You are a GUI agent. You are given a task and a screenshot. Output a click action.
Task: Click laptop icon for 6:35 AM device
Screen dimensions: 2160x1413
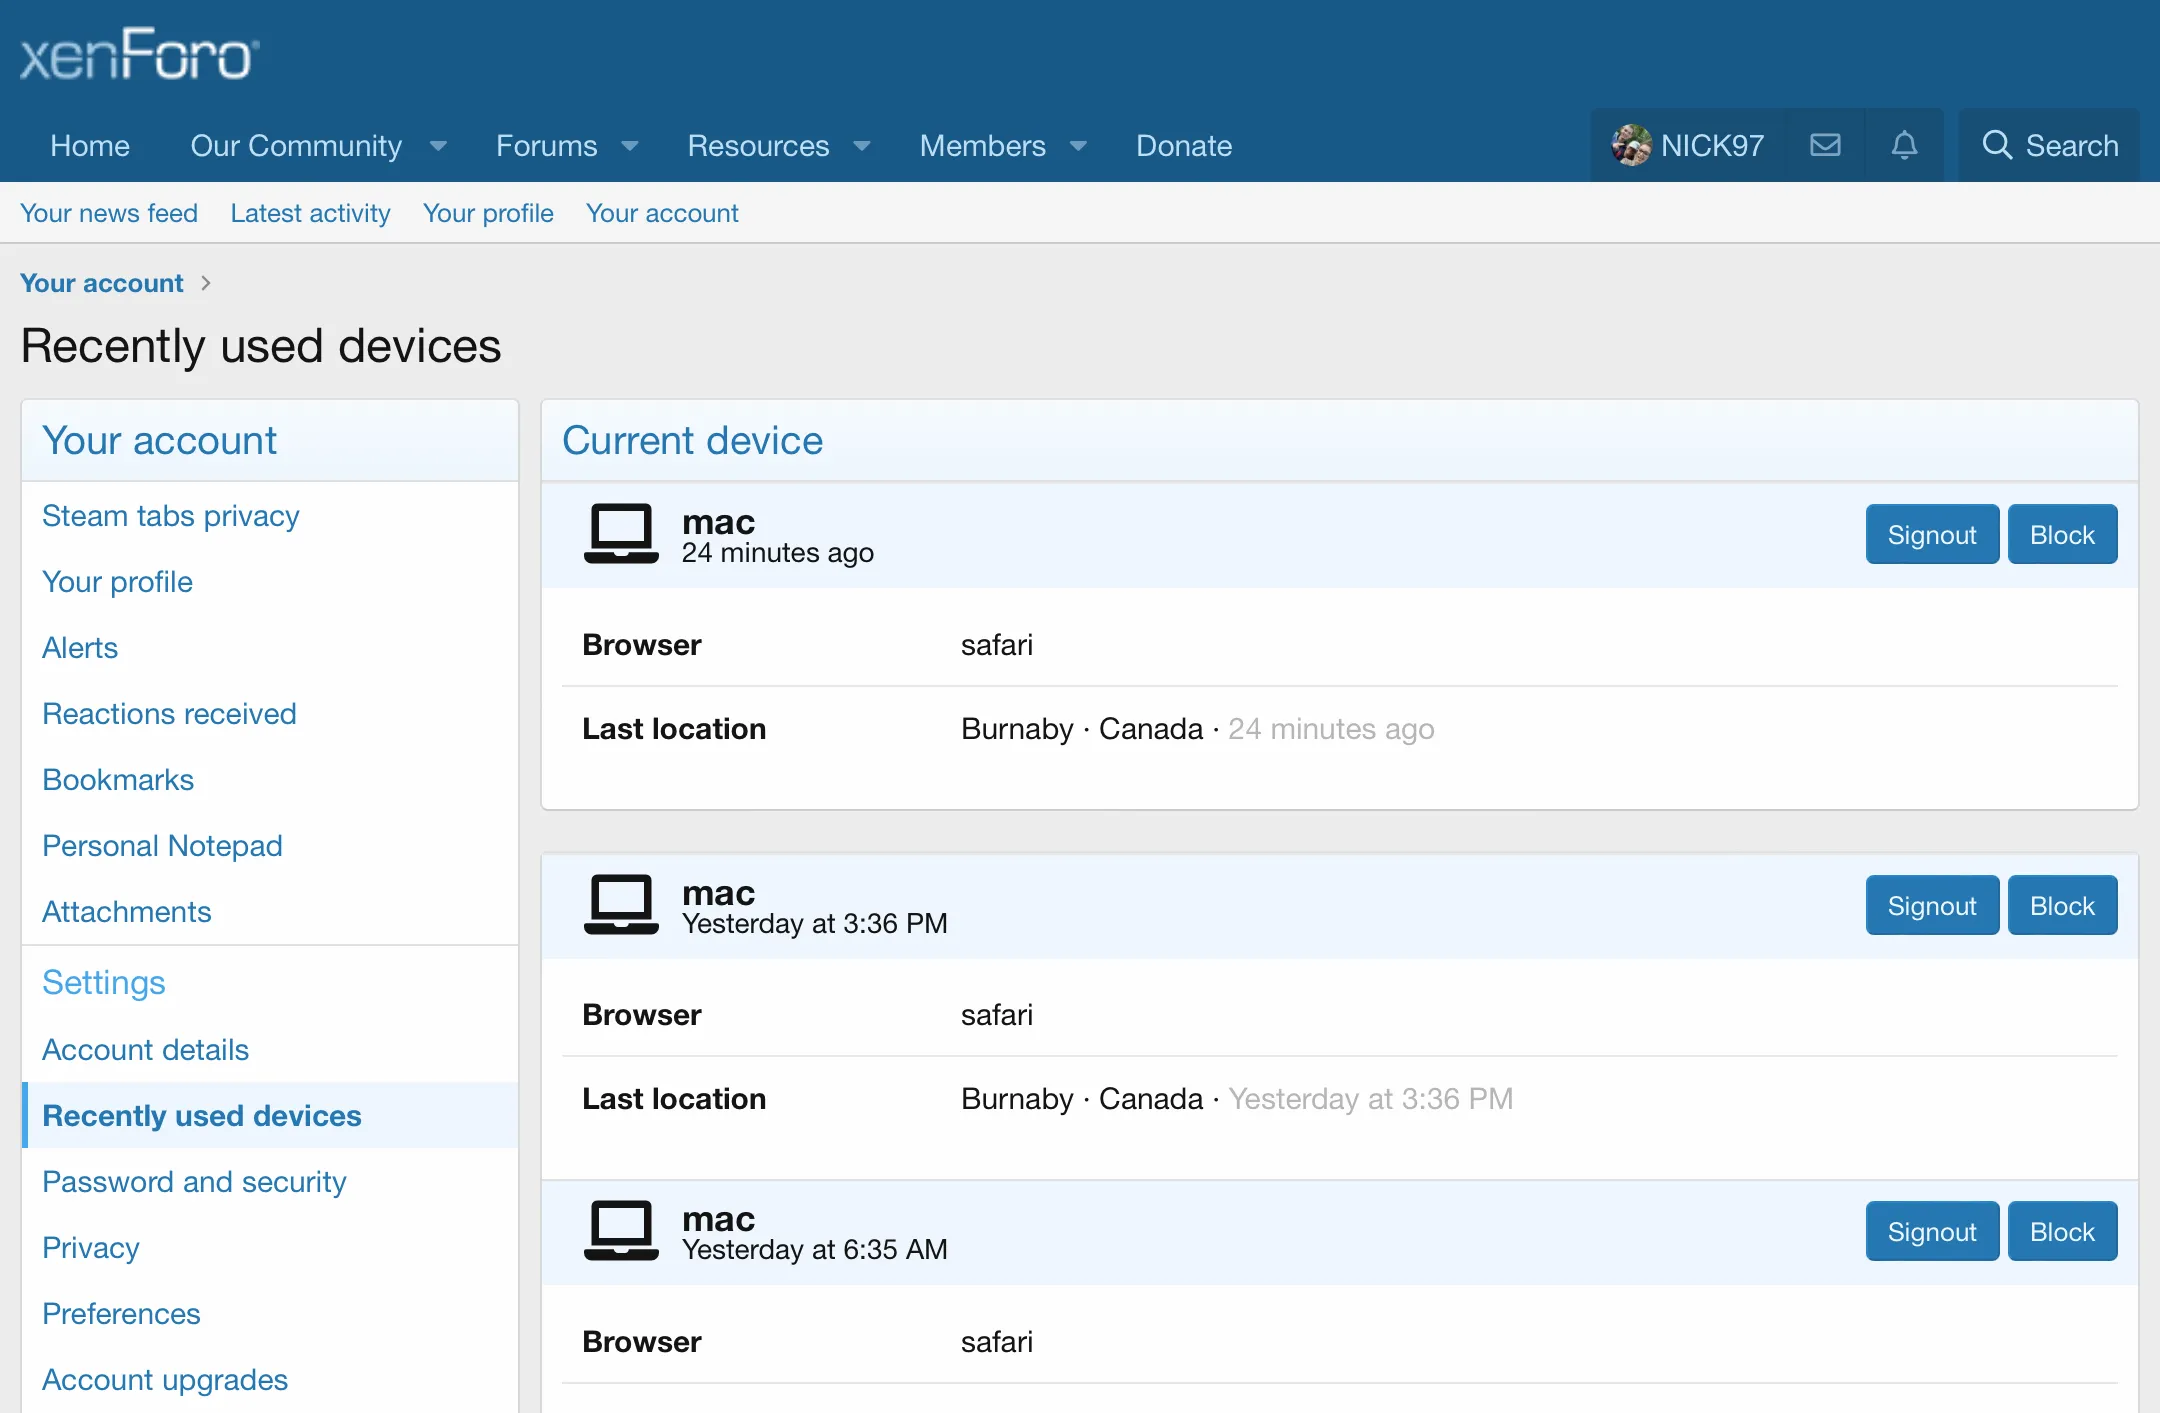click(x=621, y=1231)
